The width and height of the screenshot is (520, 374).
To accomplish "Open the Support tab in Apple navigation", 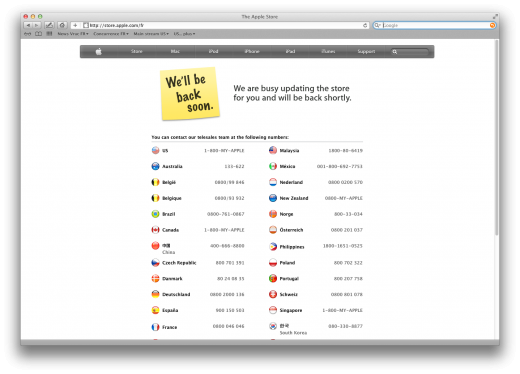I will click(366, 51).
